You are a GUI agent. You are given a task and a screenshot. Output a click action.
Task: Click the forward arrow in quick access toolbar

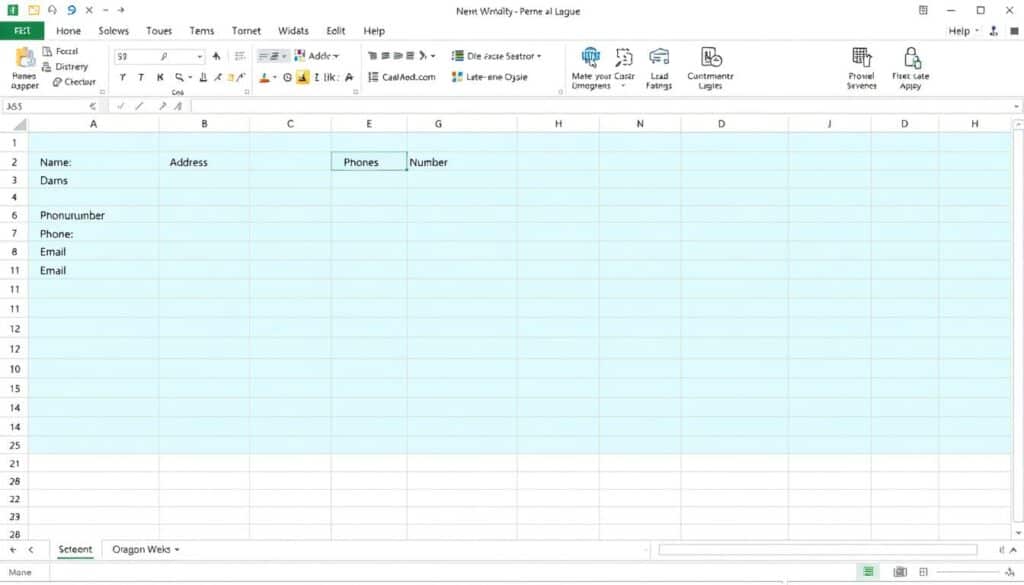[121, 10]
